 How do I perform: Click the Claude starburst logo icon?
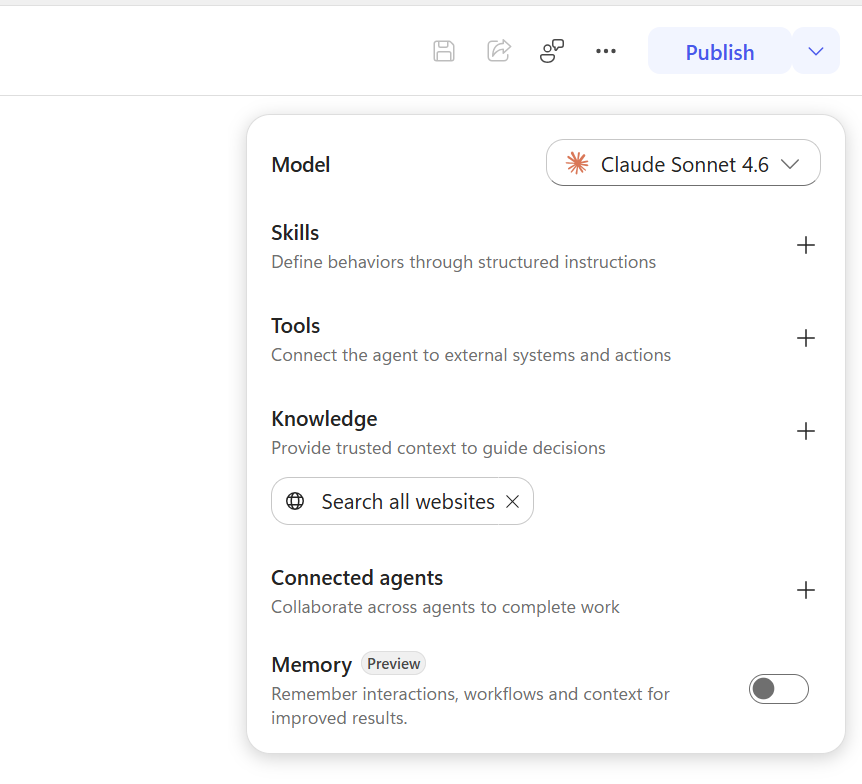577,163
